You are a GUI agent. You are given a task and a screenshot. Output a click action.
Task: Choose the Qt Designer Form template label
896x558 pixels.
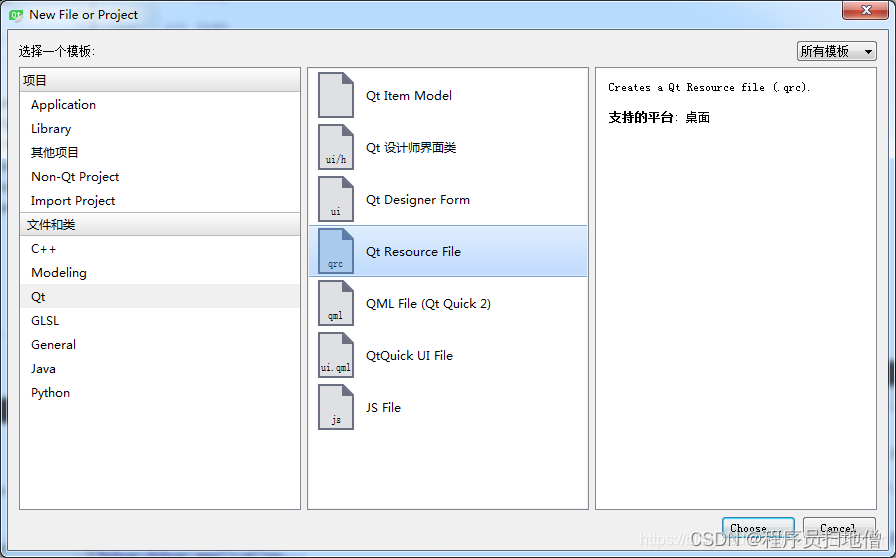[418, 200]
